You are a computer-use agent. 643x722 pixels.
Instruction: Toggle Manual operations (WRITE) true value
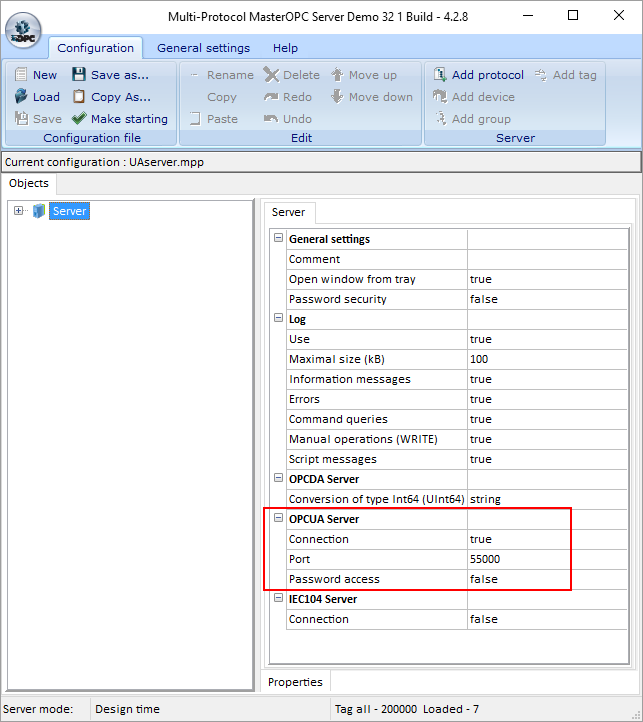click(x=547, y=439)
